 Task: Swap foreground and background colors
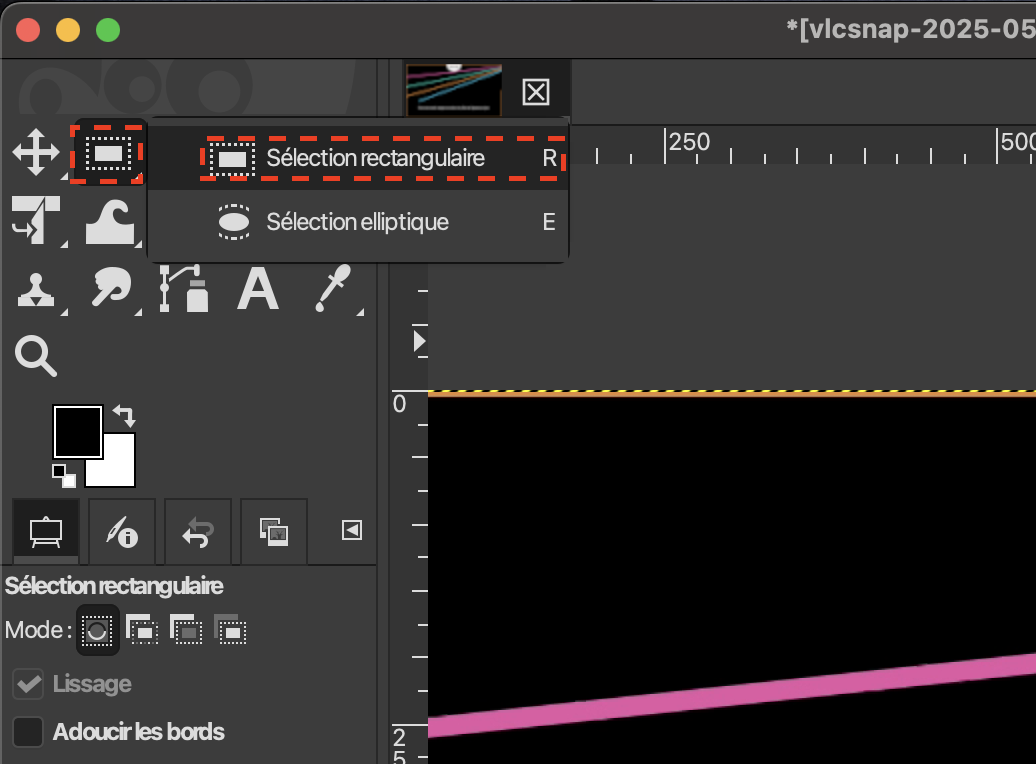coord(124,415)
